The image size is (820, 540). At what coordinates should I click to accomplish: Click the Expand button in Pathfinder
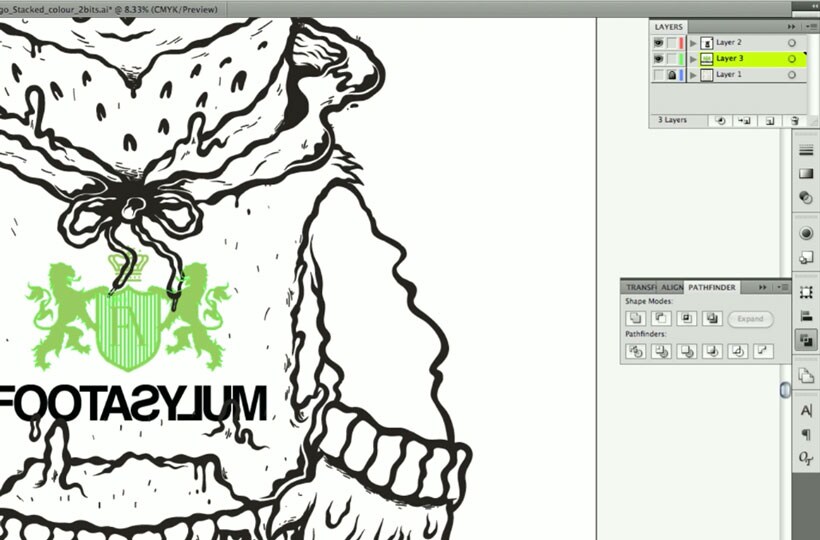tap(750, 319)
